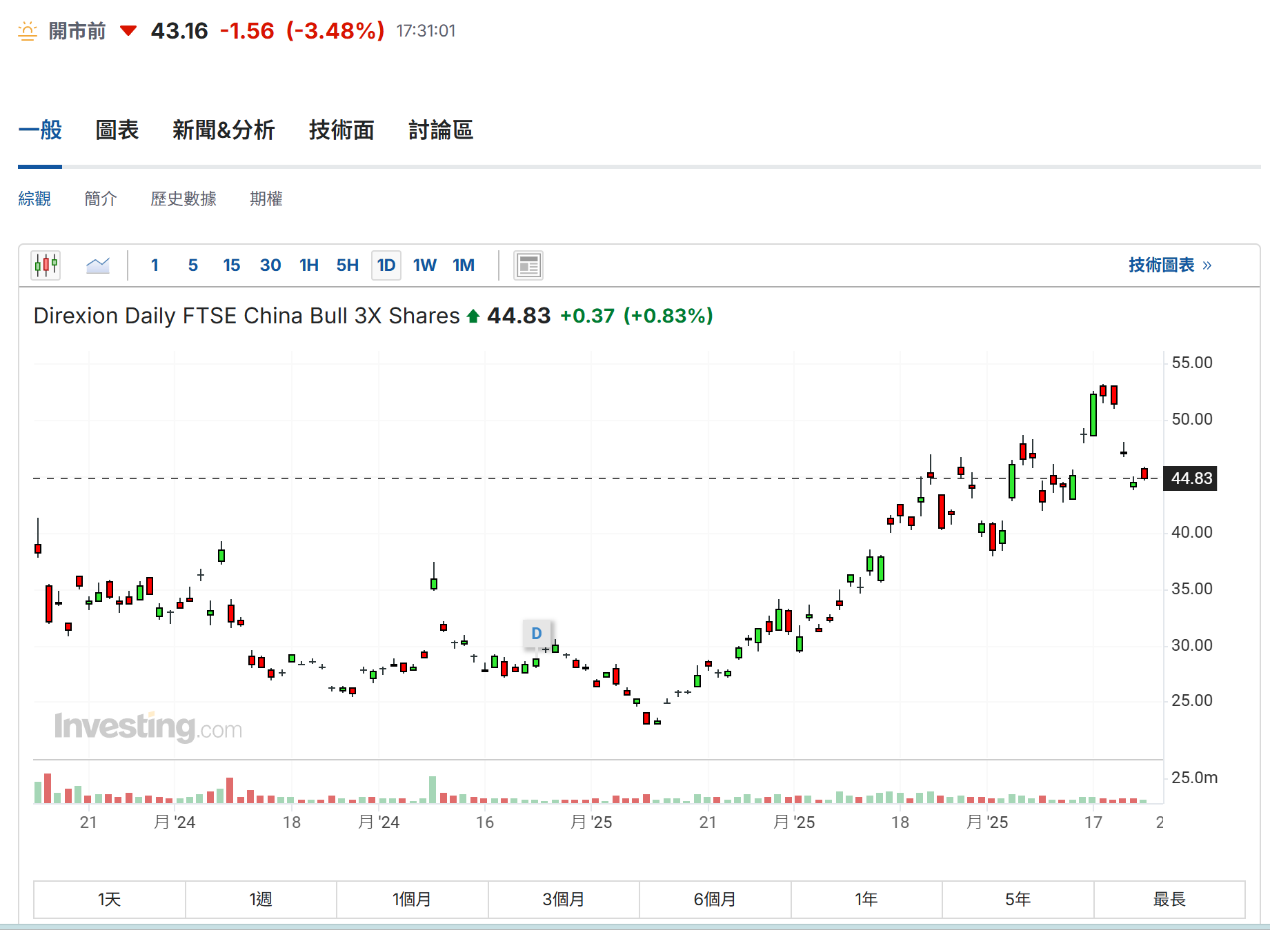Set chart interval to 5H
Image resolution: width=1270 pixels, height=930 pixels.
point(347,265)
